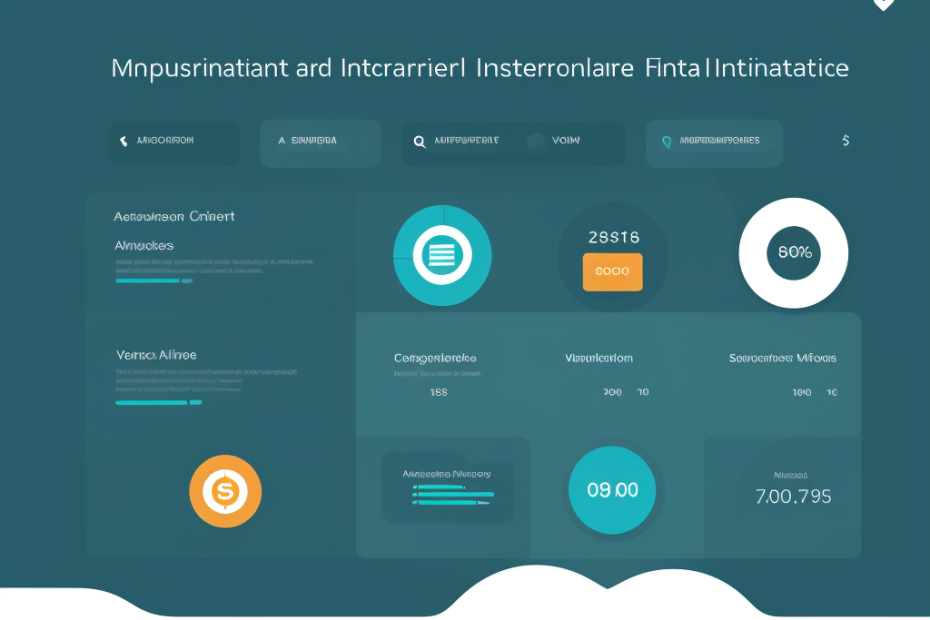Click the orange dollar coin icon

[225, 491]
